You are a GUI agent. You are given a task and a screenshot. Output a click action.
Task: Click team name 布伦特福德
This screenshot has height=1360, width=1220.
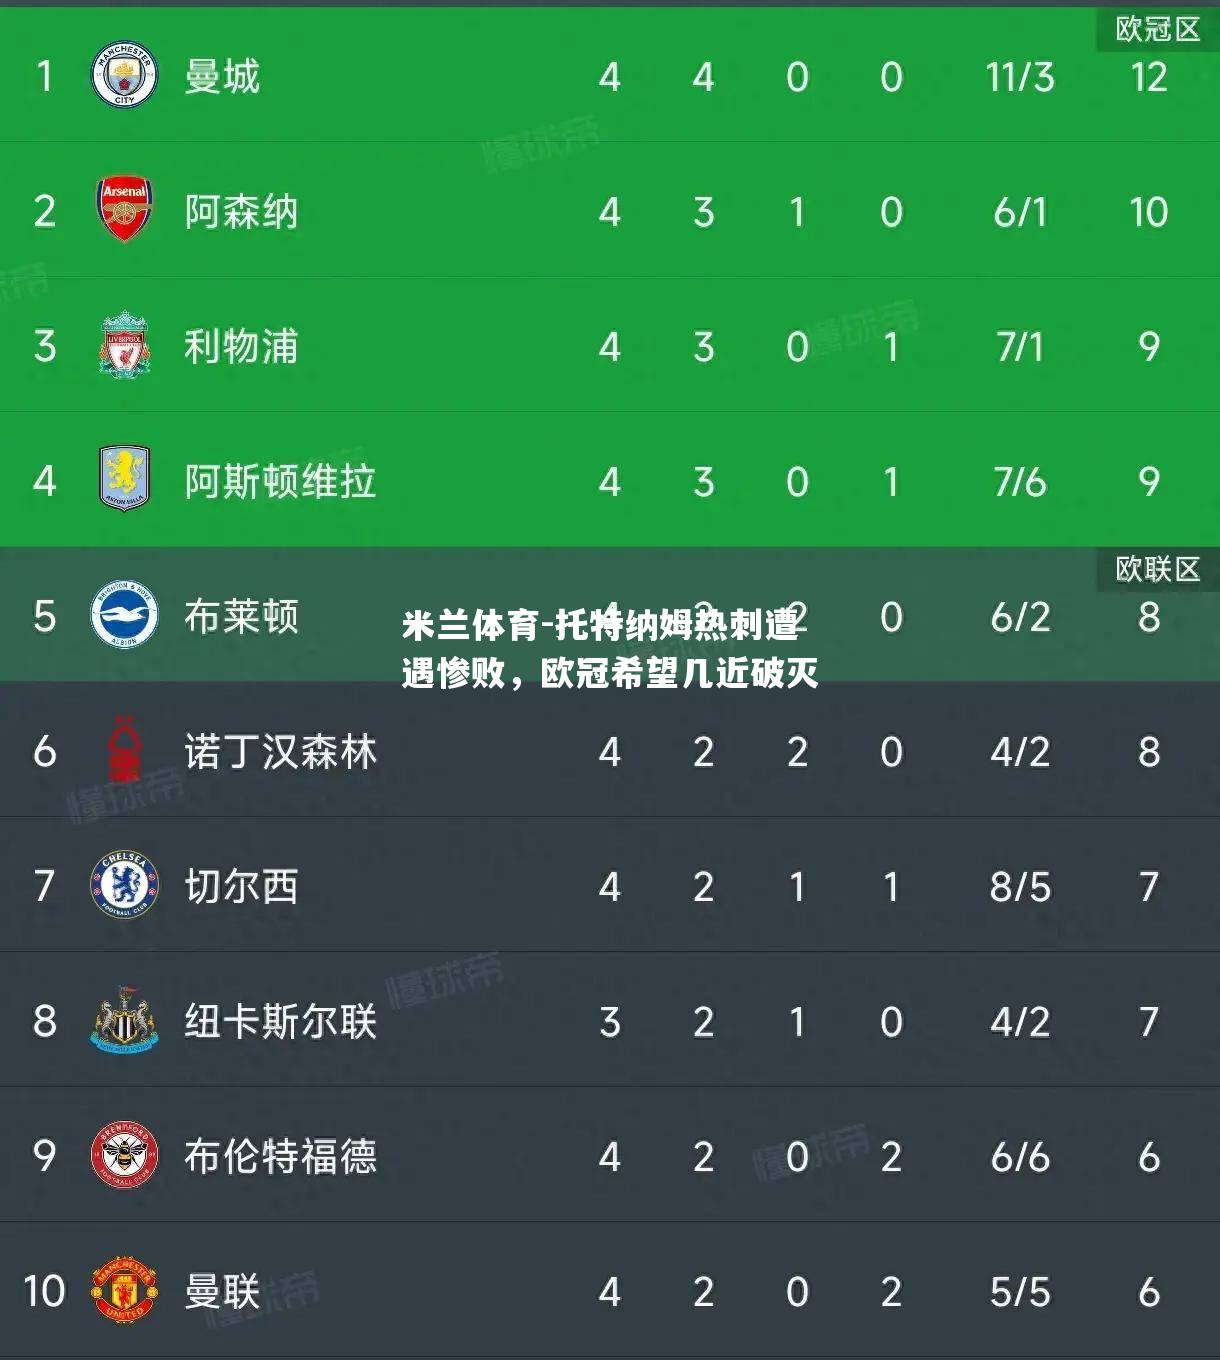point(280,1157)
